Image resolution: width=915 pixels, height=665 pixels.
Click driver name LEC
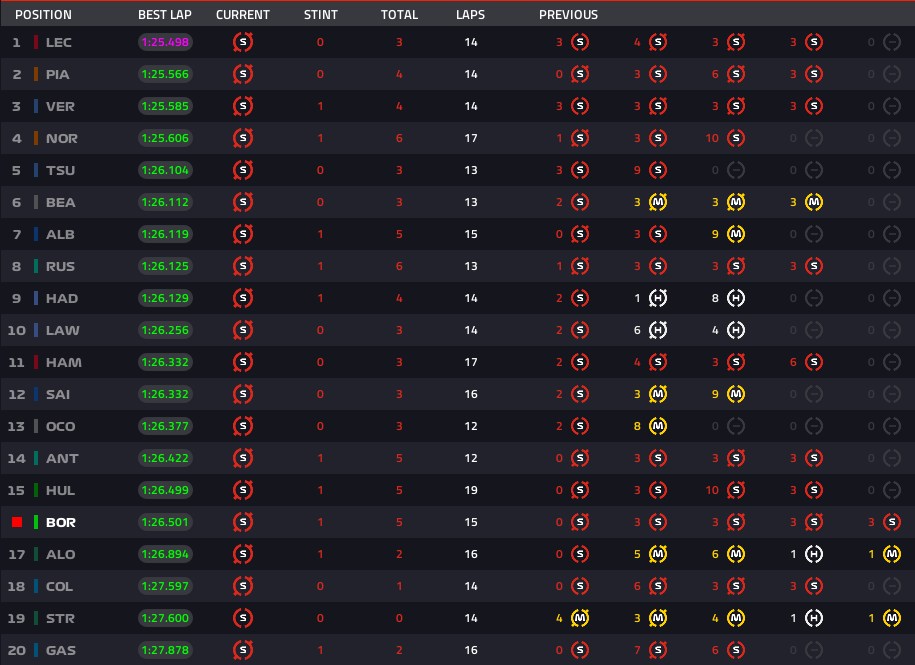(x=59, y=42)
